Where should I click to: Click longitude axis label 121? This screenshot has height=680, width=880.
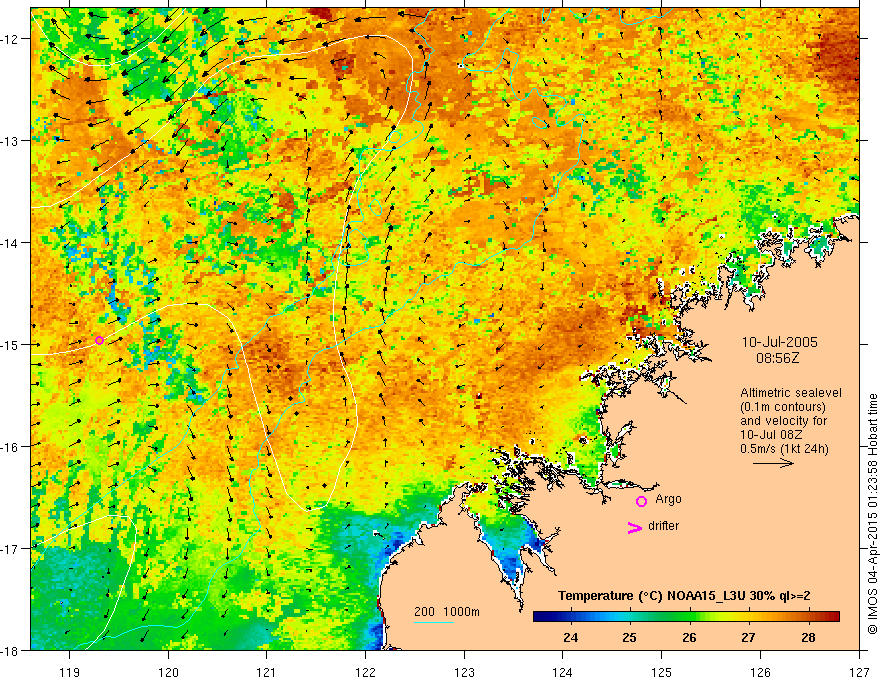[267, 673]
